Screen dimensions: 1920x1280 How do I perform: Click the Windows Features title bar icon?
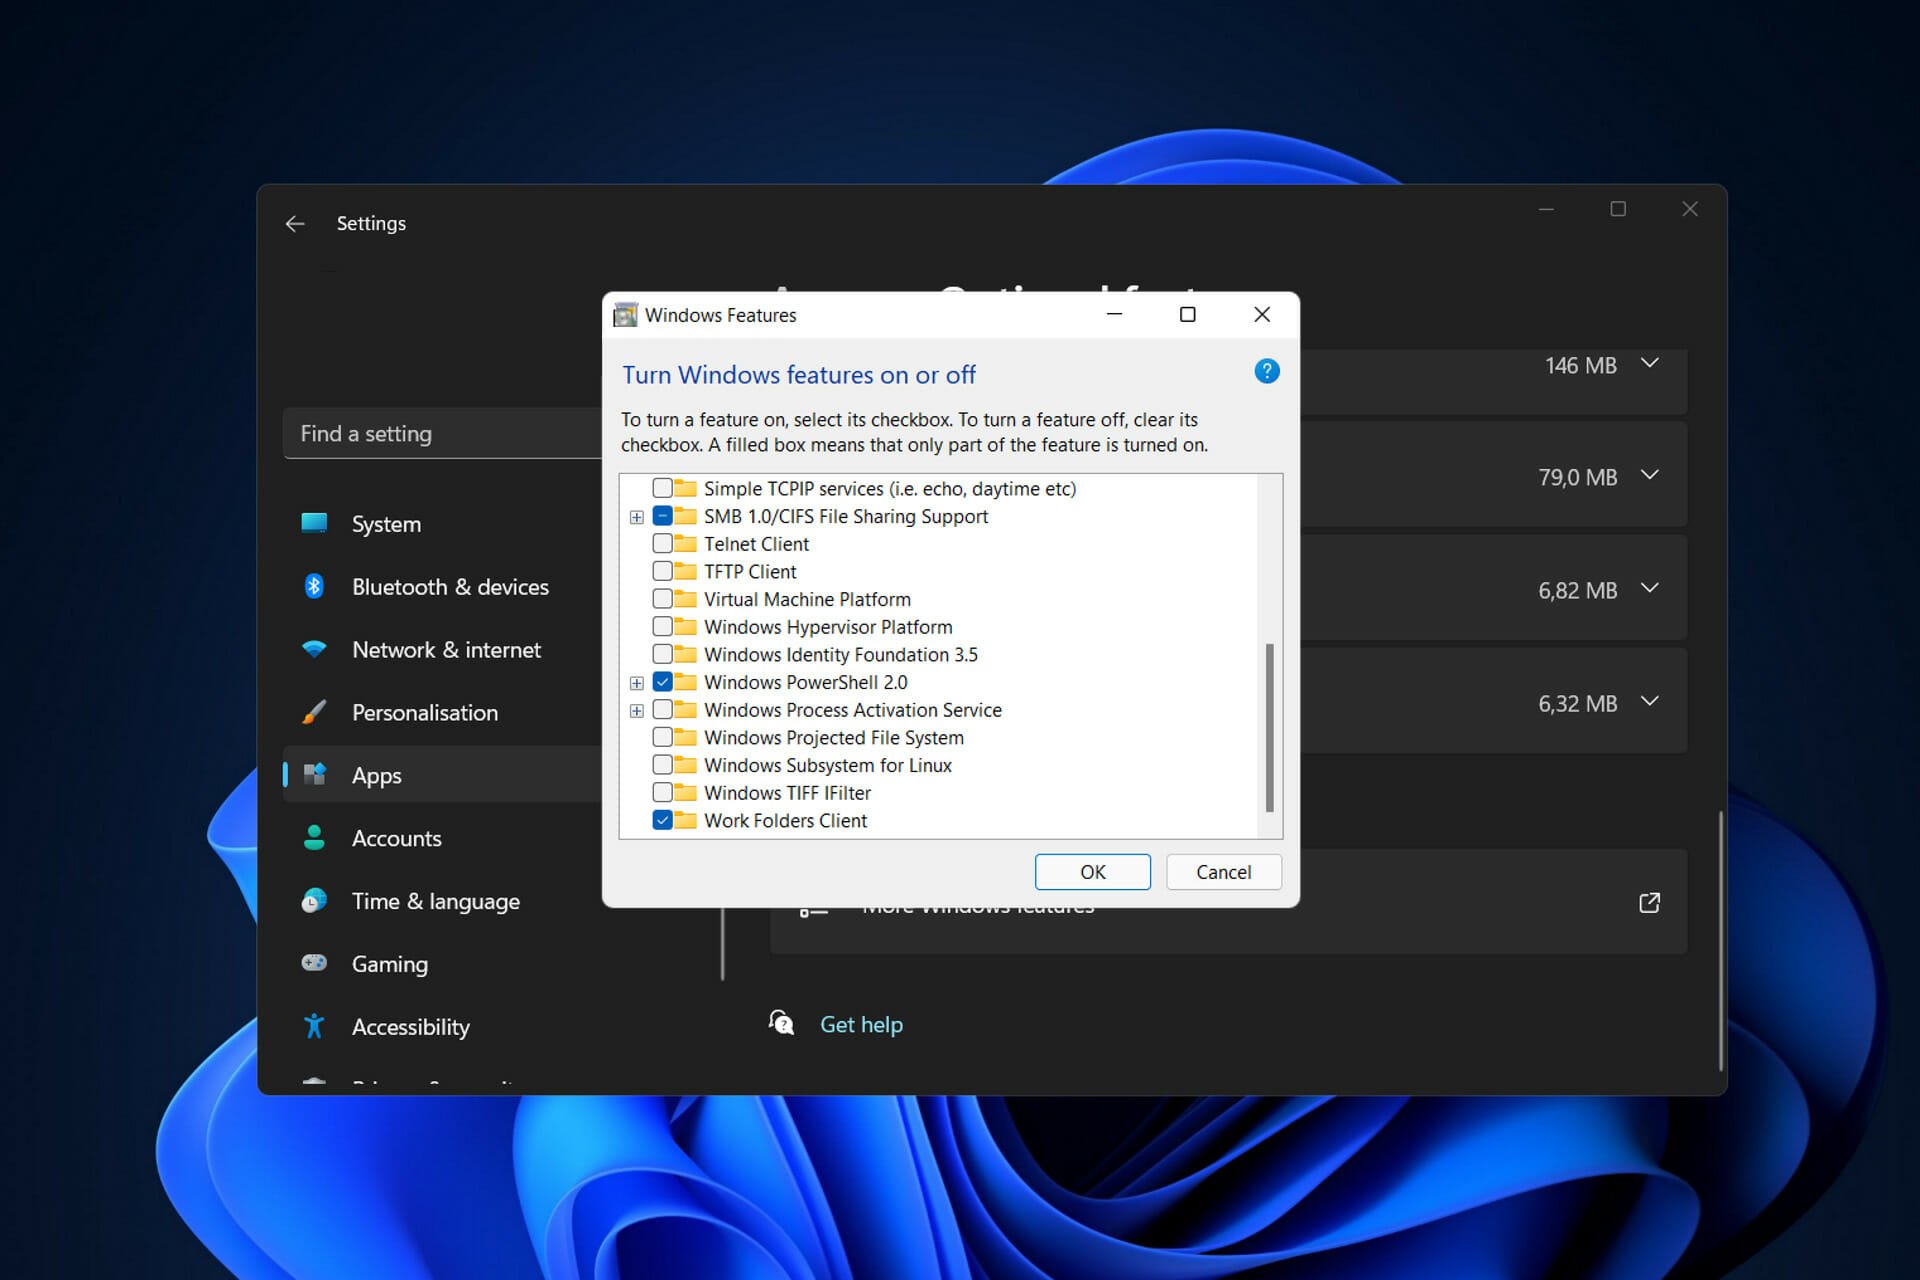click(625, 315)
